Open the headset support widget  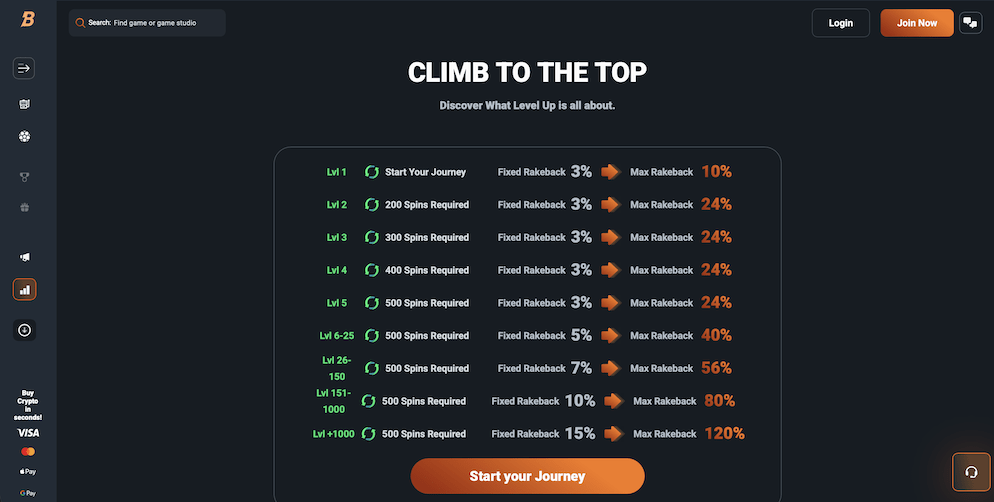coord(970,472)
